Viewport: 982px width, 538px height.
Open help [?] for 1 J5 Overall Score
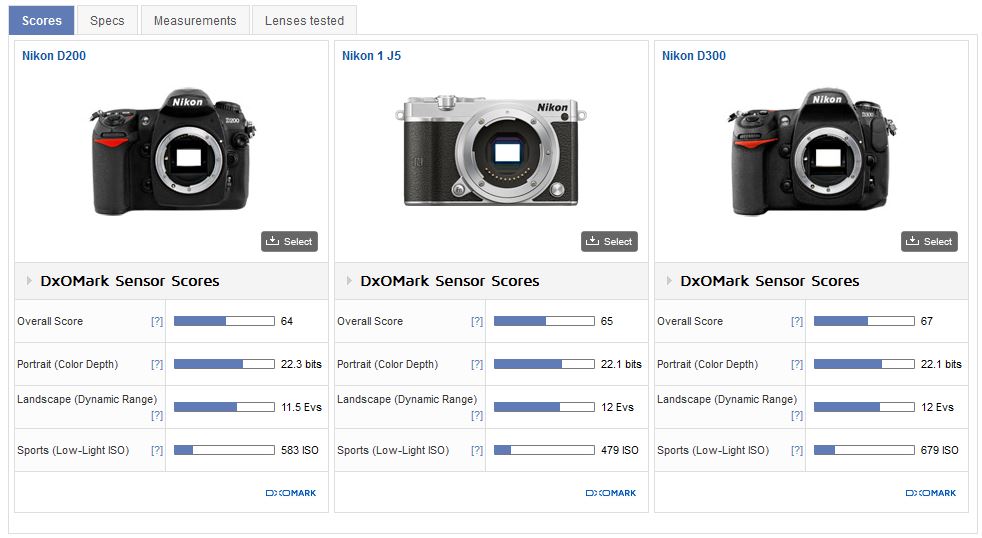pos(477,321)
